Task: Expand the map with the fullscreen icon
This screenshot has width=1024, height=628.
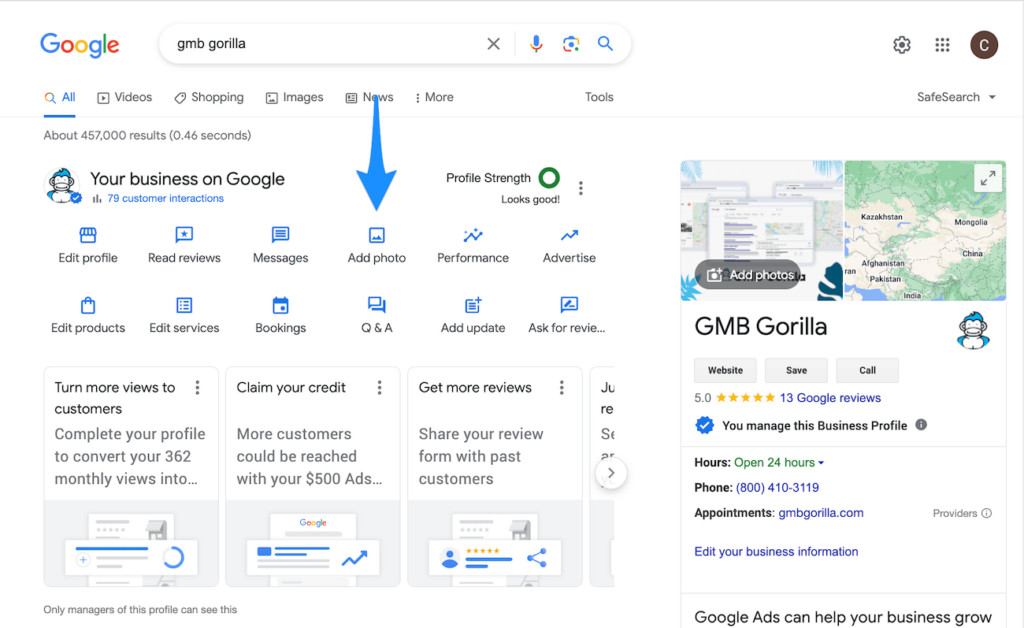Action: click(x=988, y=178)
